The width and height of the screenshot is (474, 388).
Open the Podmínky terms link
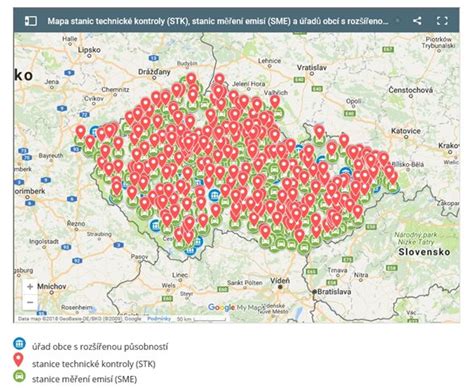click(x=159, y=319)
